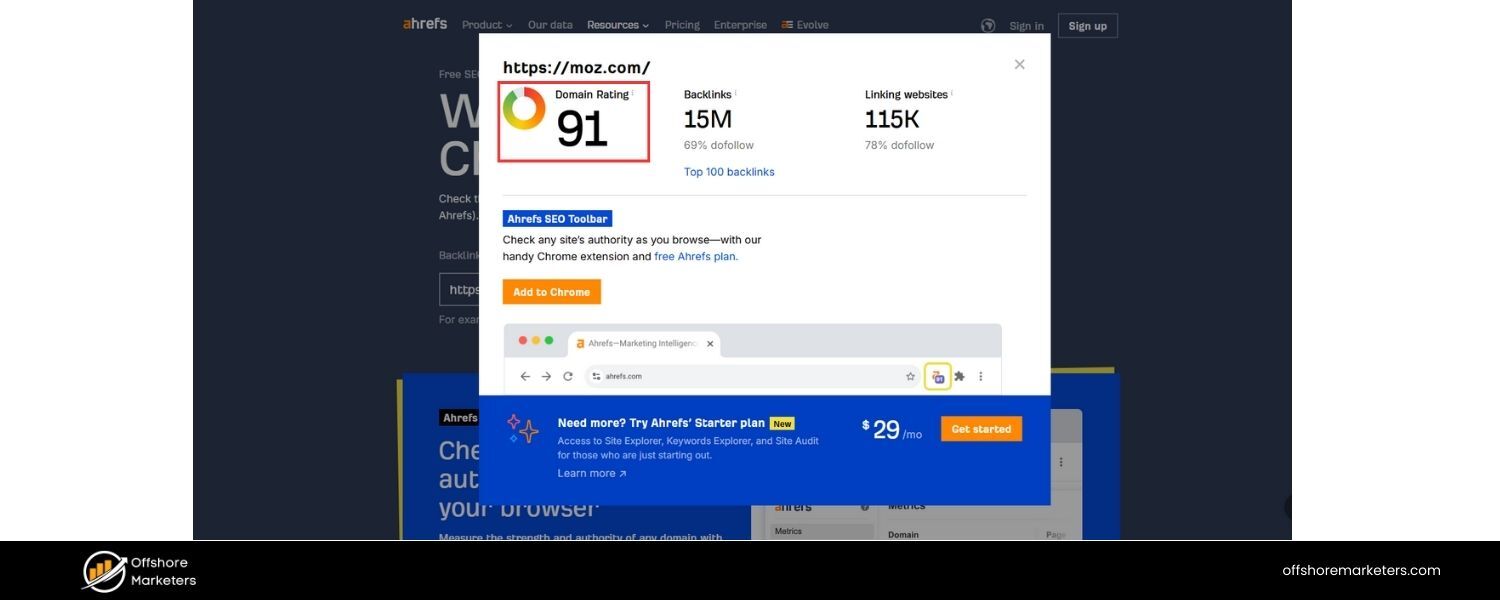
Task: Click the Sign up button
Action: click(1087, 26)
